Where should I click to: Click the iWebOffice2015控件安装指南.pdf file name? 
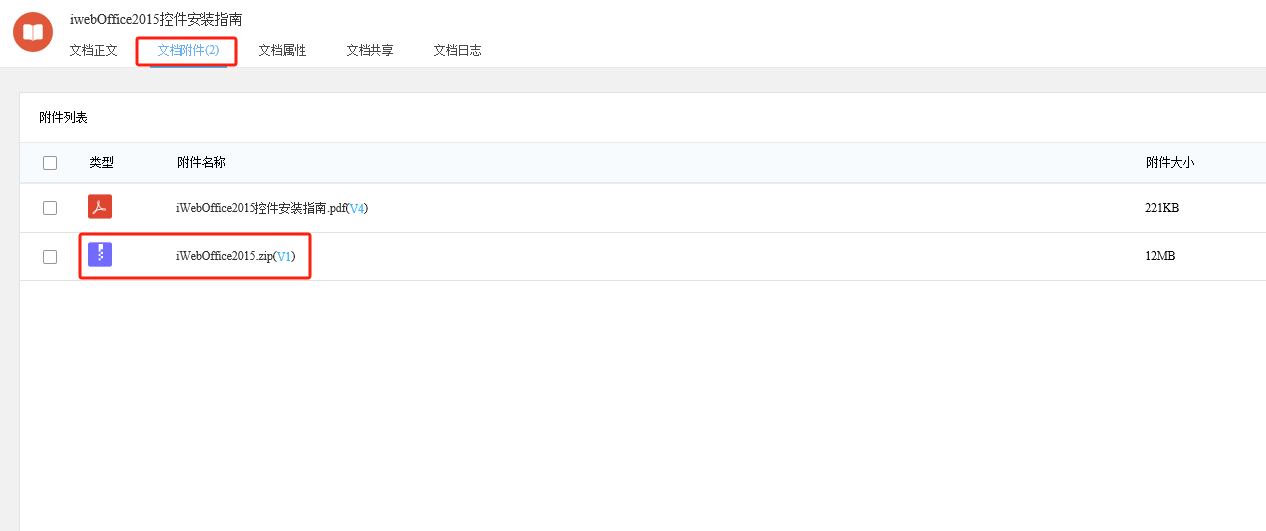pos(261,208)
